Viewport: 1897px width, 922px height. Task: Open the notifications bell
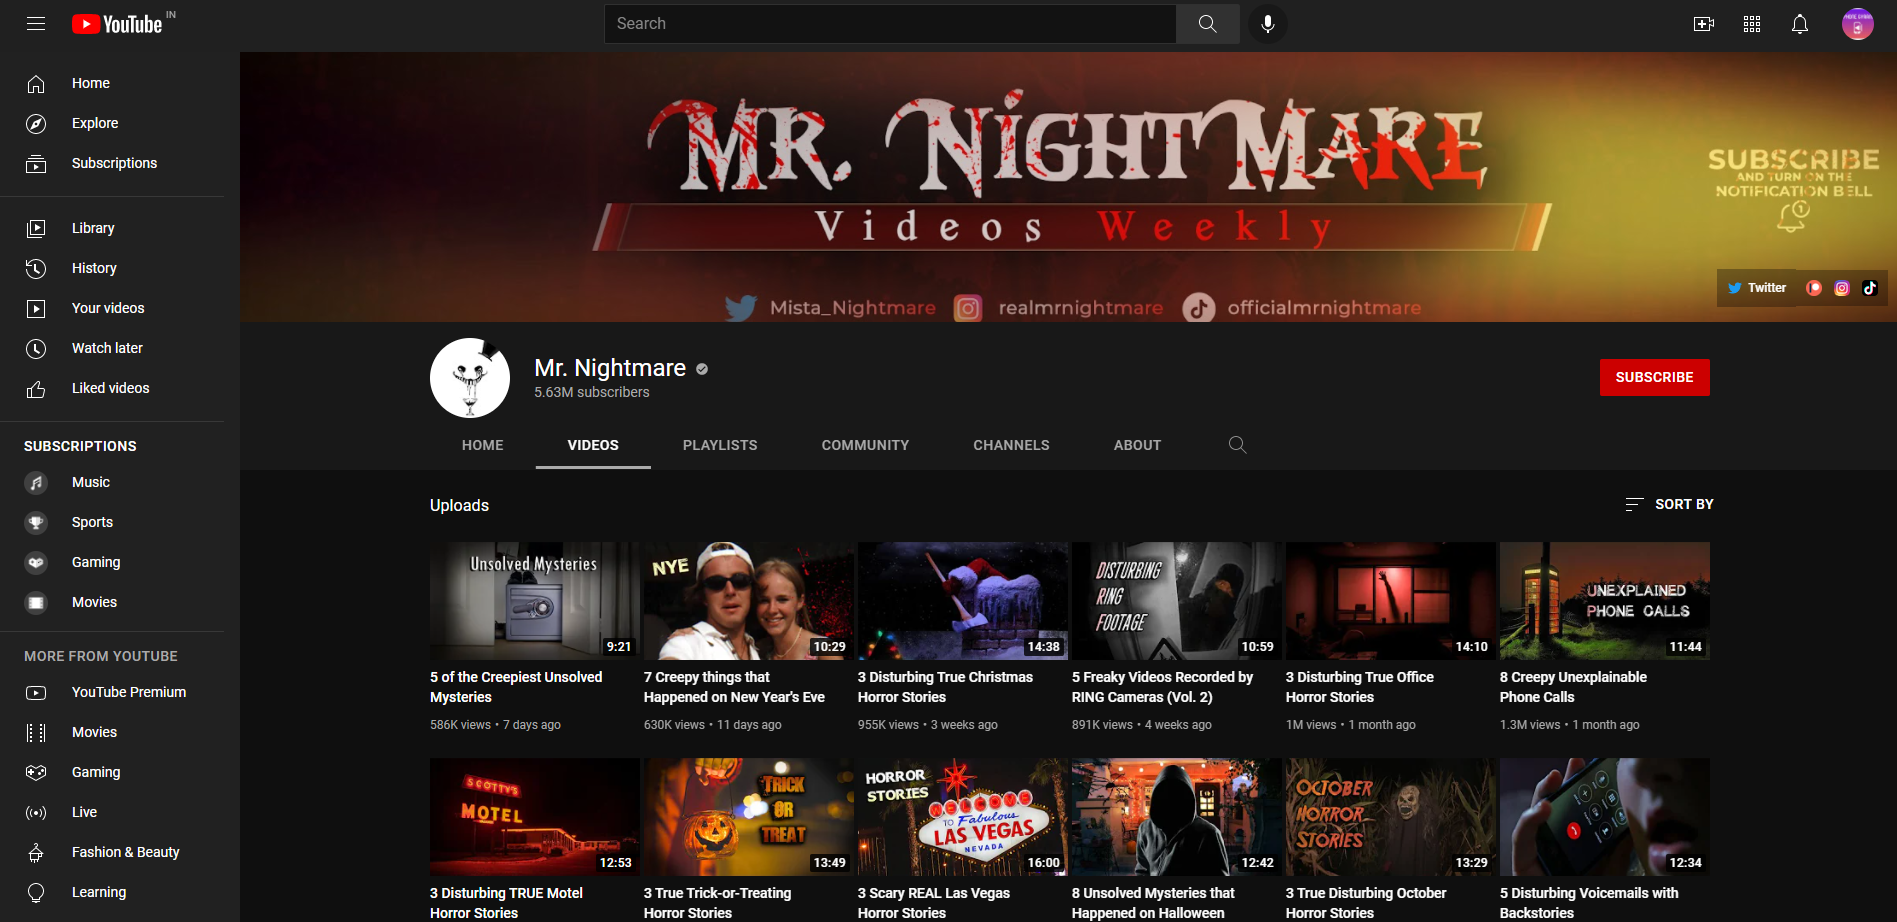coord(1799,24)
